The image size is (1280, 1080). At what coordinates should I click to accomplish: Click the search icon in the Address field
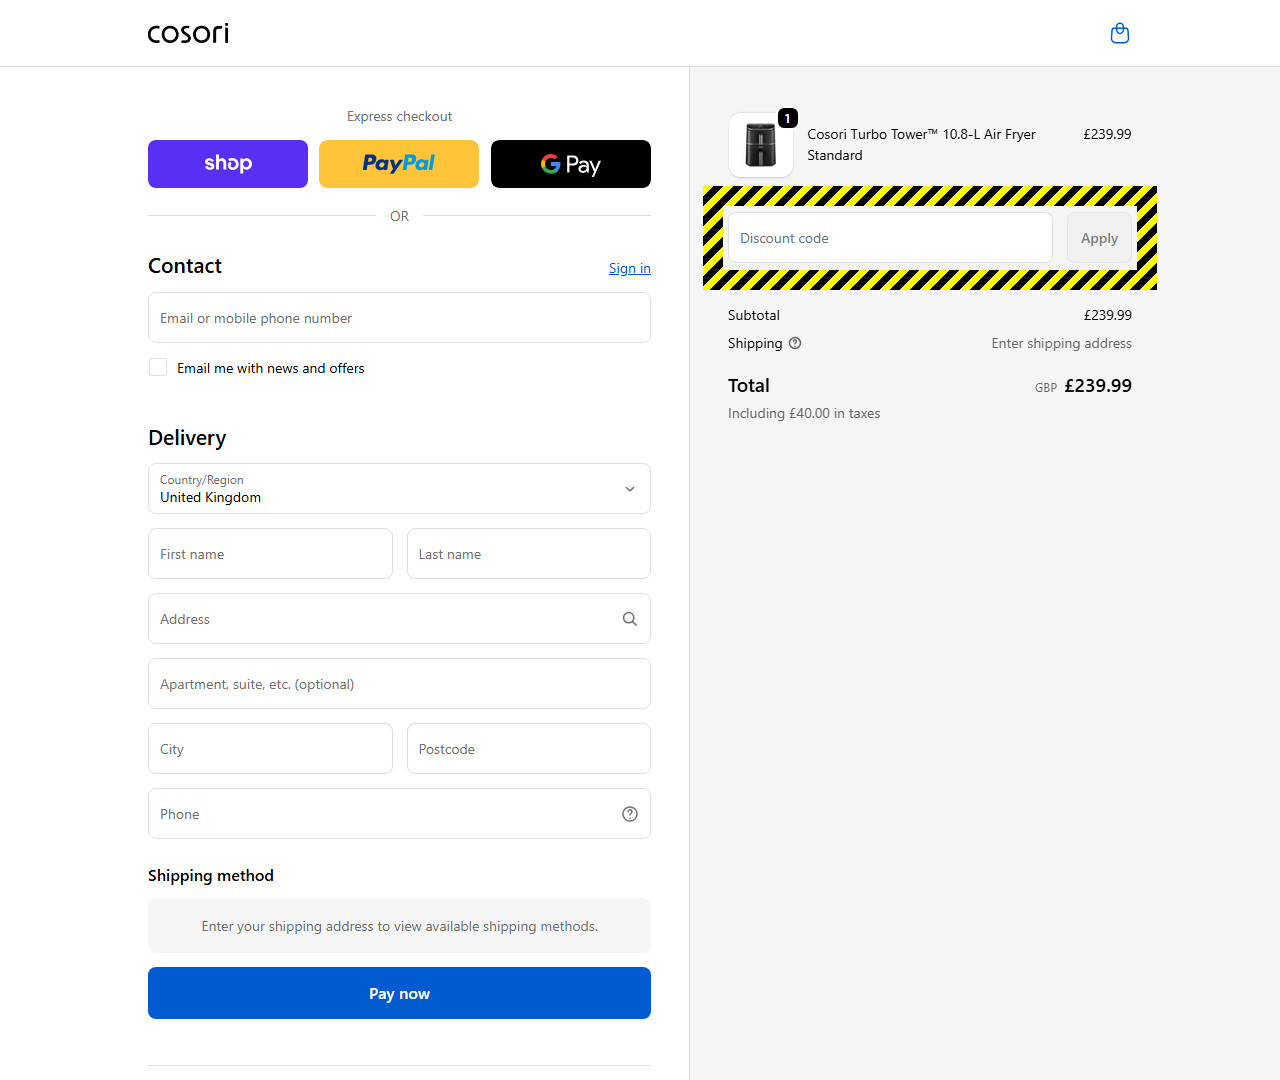629,618
